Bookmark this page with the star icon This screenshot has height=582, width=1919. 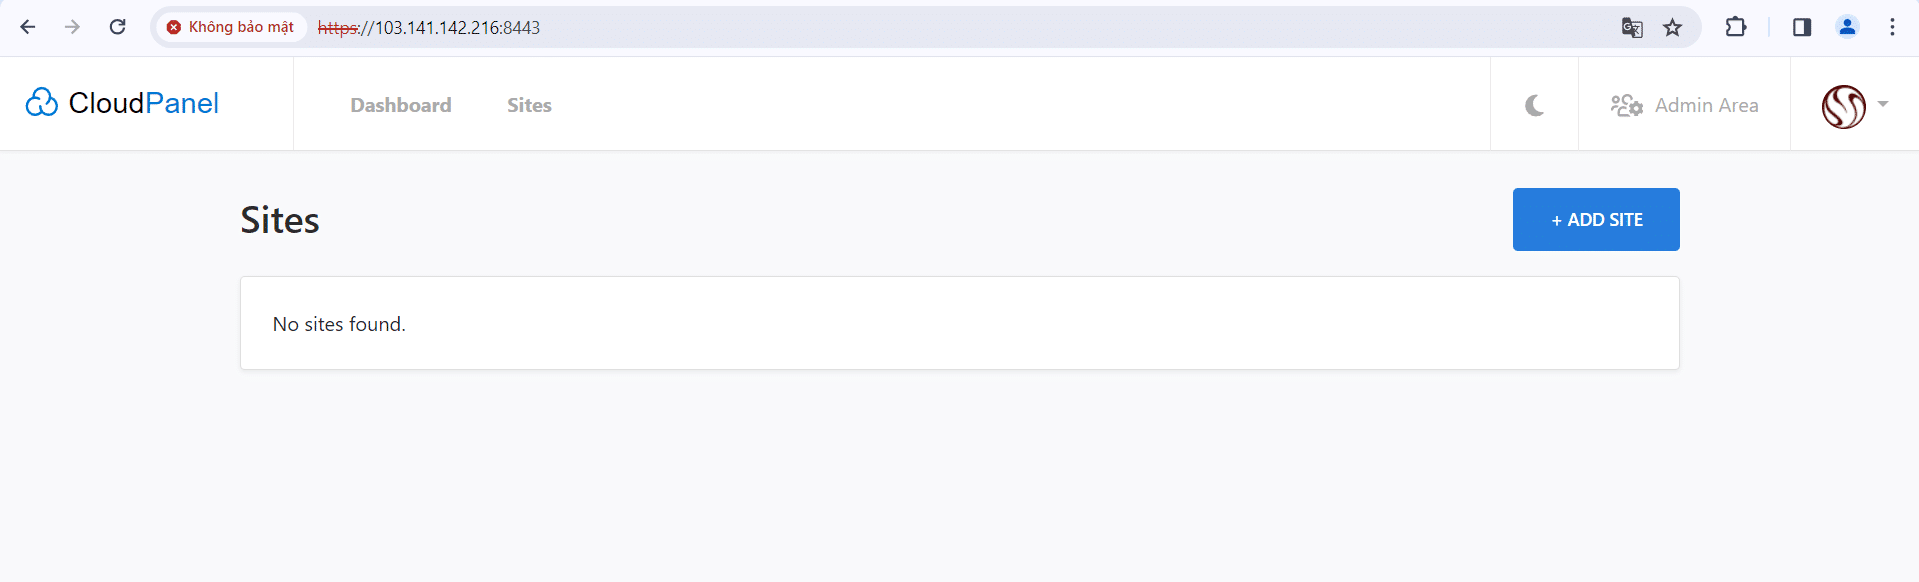coord(1673,27)
